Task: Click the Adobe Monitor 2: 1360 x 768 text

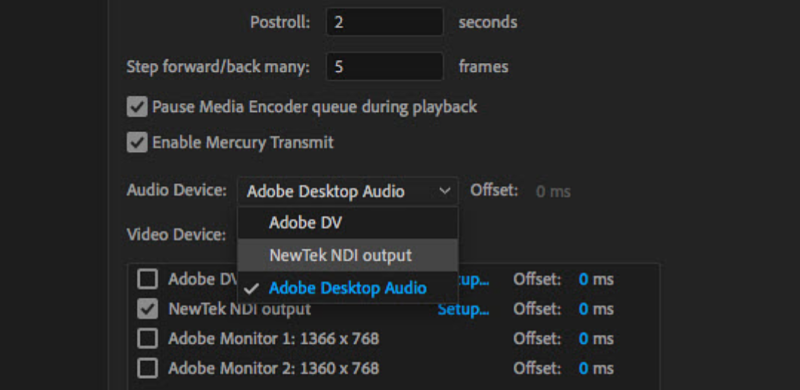Action: pyautogui.click(x=273, y=368)
